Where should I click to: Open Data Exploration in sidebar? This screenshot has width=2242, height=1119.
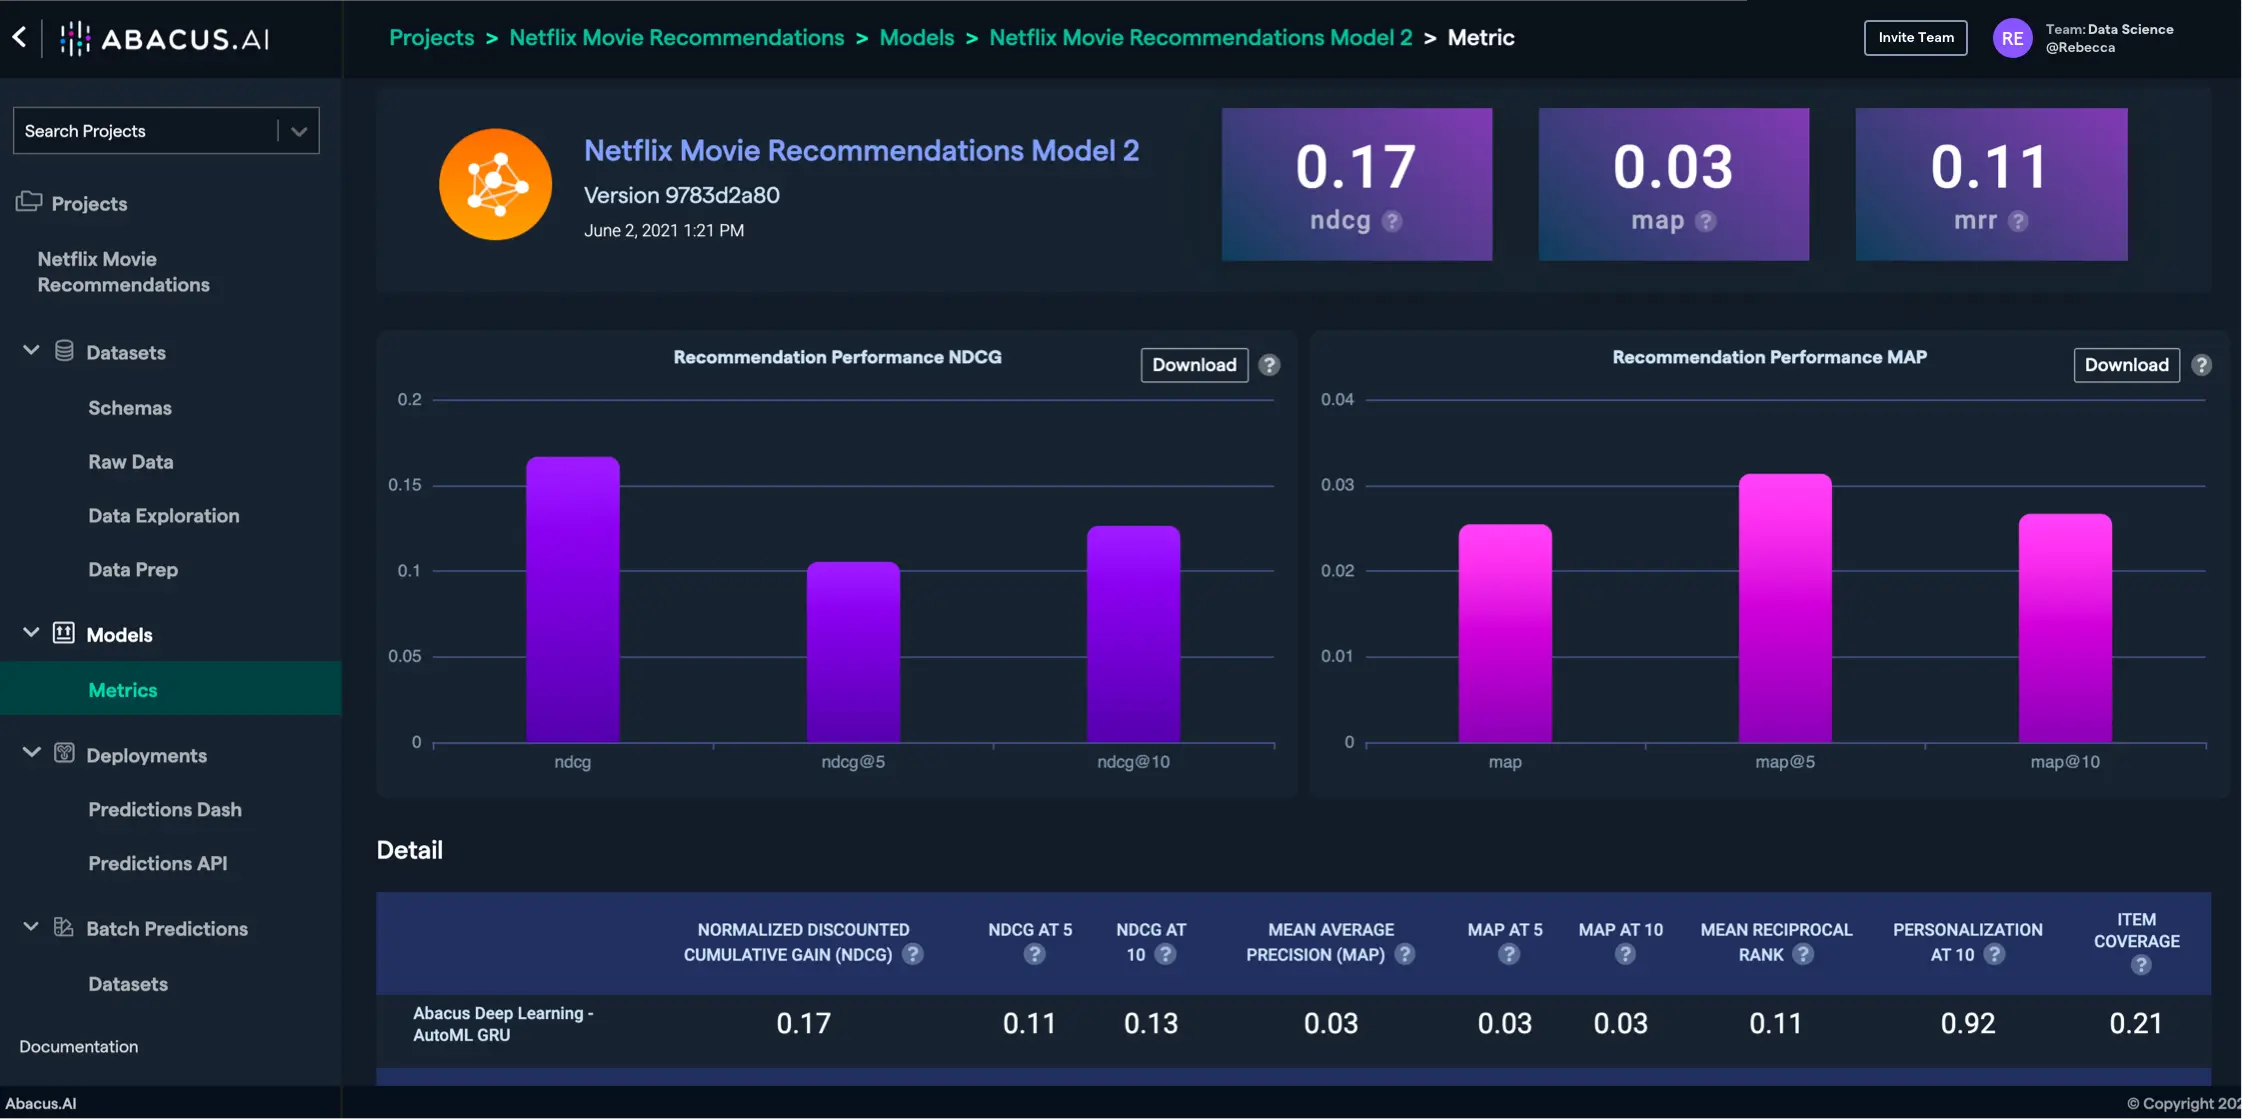(x=164, y=515)
